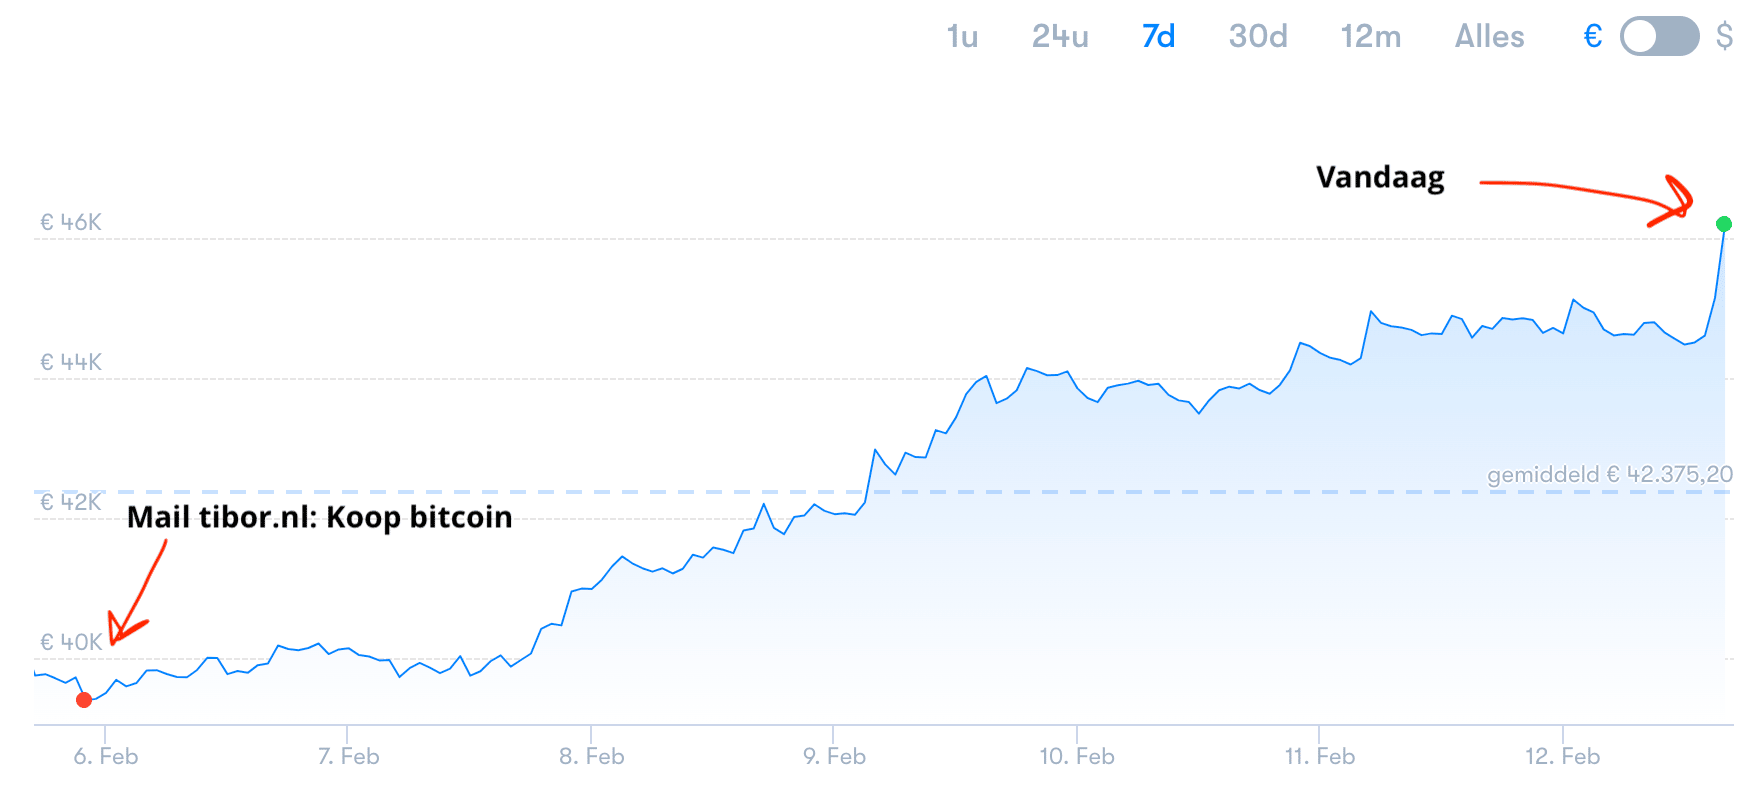Click the € euro currency symbol
Screen dimensions: 1742x790
[1593, 37]
